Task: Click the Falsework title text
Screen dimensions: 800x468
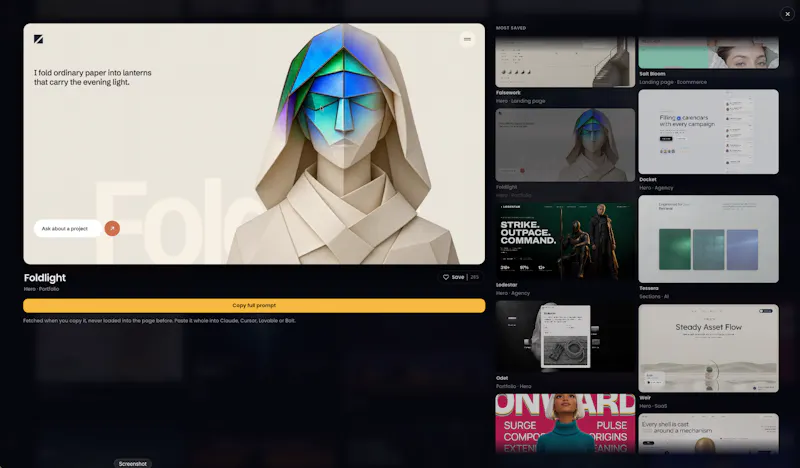Action: [508, 92]
